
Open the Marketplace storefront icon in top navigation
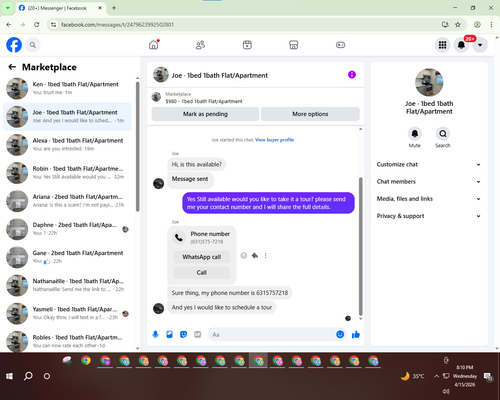point(294,45)
